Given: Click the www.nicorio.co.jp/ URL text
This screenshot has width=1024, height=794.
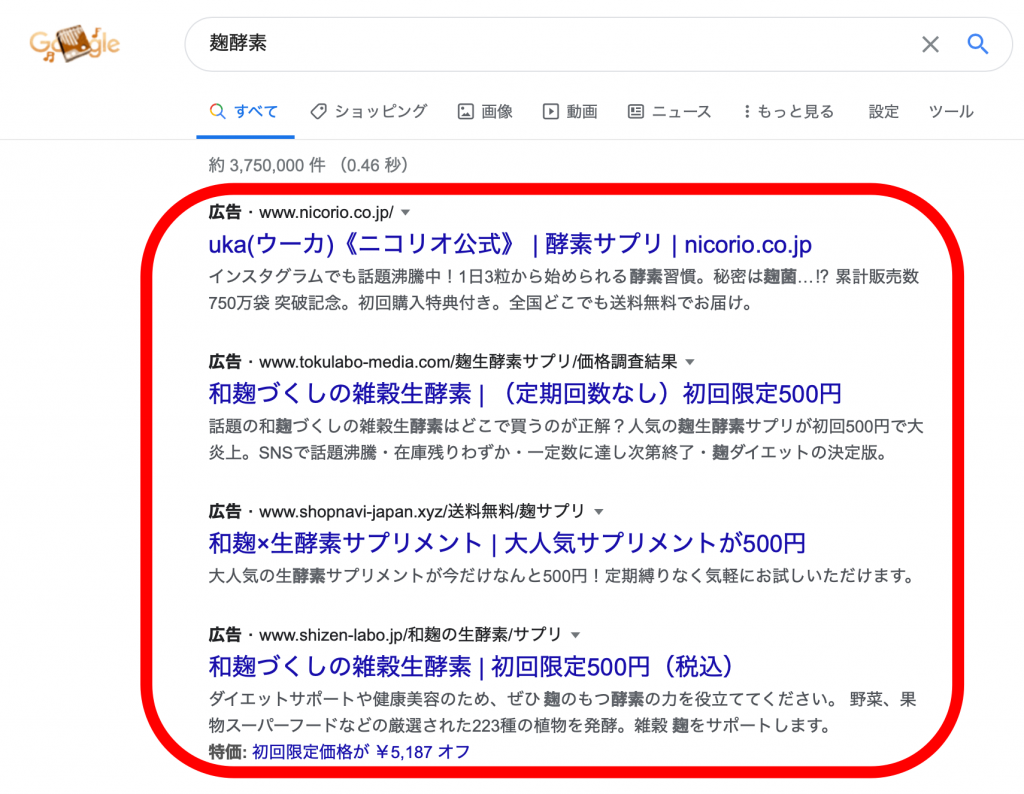Looking at the screenshot, I should click(x=327, y=212).
